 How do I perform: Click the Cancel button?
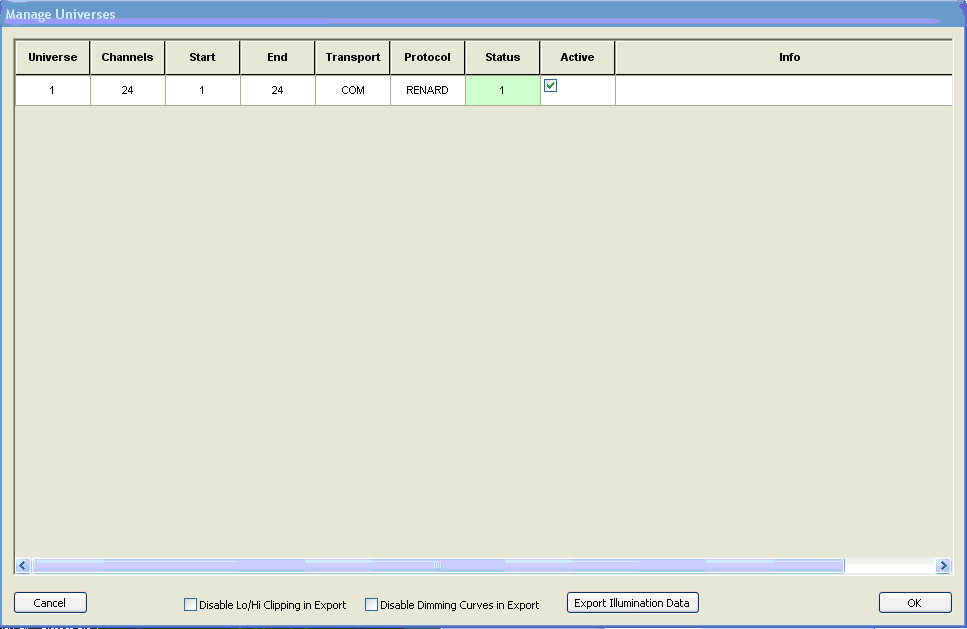pos(51,602)
